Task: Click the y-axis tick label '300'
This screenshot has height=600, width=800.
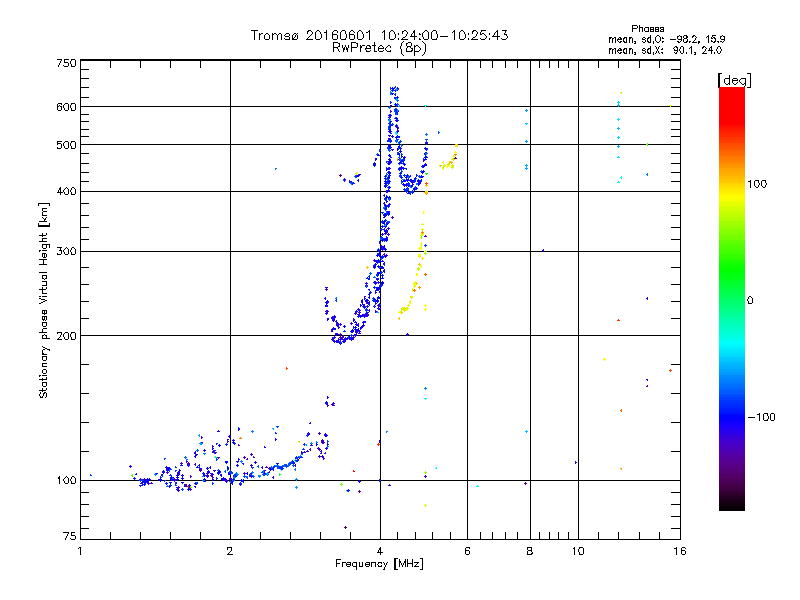Action: point(66,251)
